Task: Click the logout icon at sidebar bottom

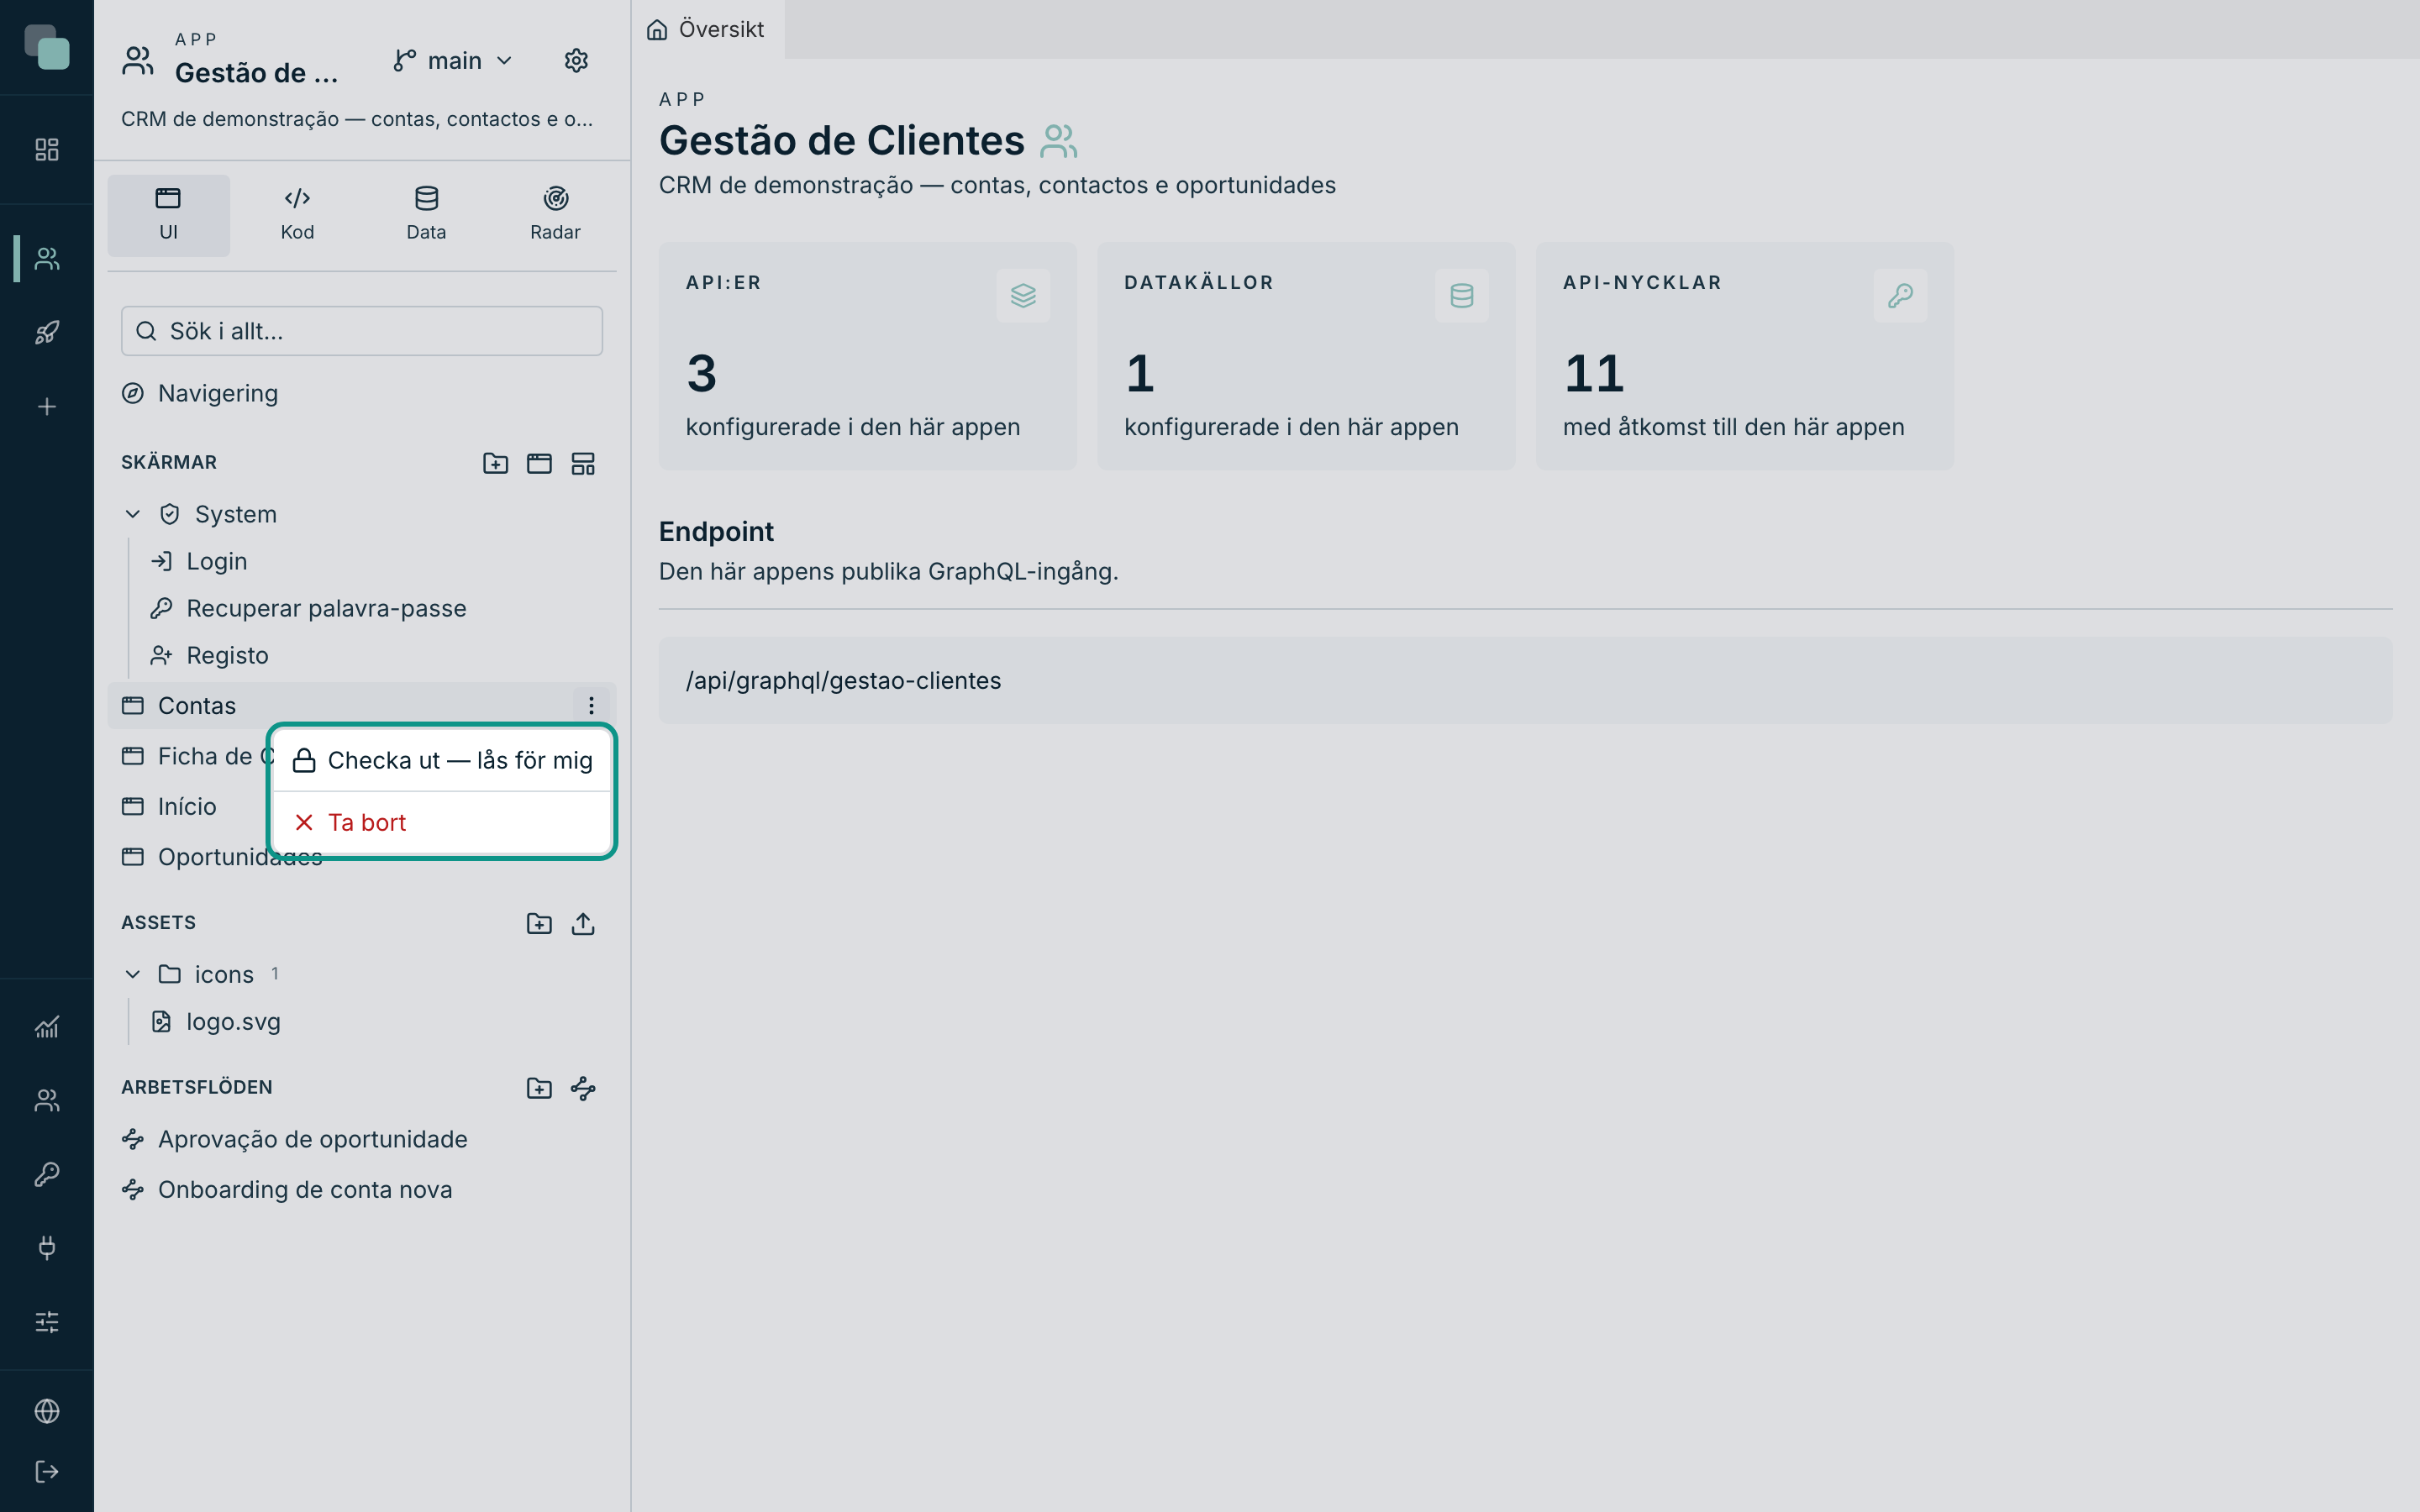Action: 47,1472
